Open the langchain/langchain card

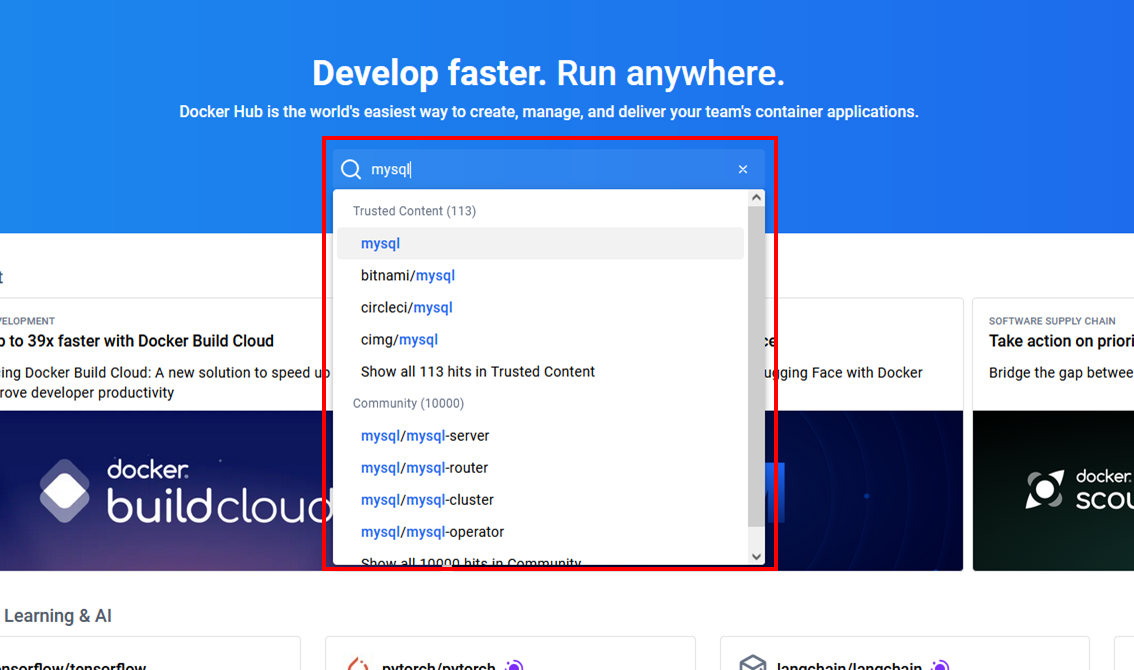coord(905,653)
